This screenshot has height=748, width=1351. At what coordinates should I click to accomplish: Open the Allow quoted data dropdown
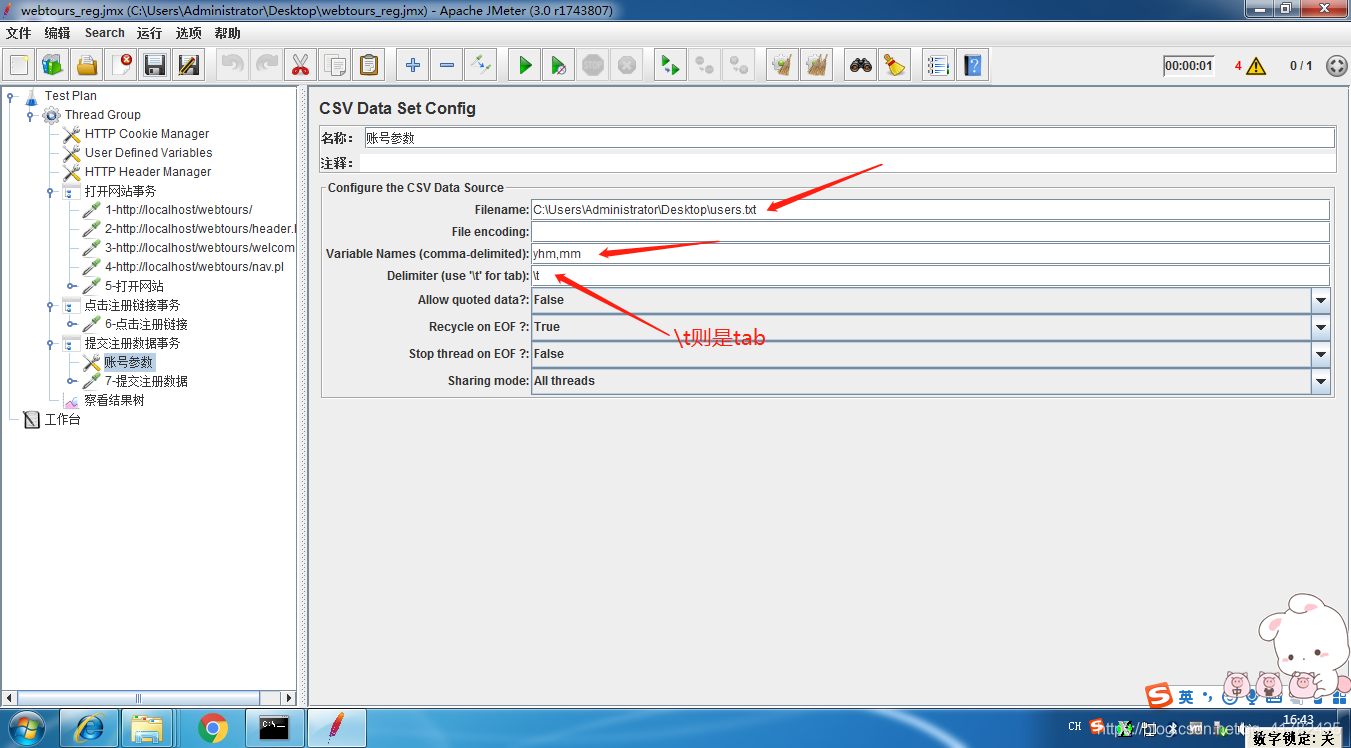pyautogui.click(x=1321, y=300)
